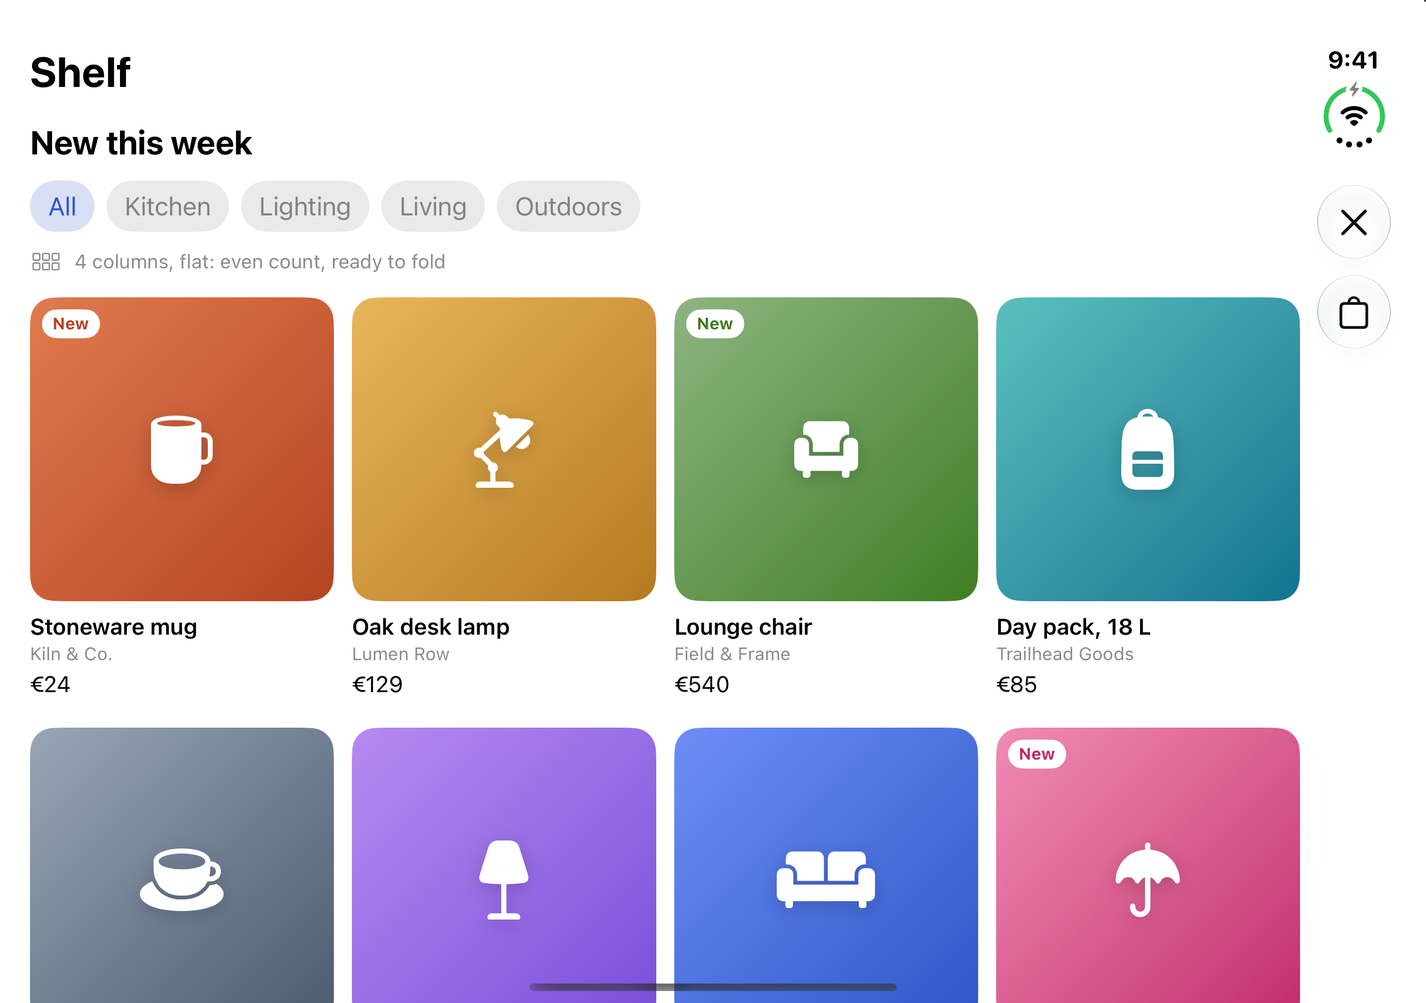
Task: Click the 9:41 clock
Action: (1353, 60)
